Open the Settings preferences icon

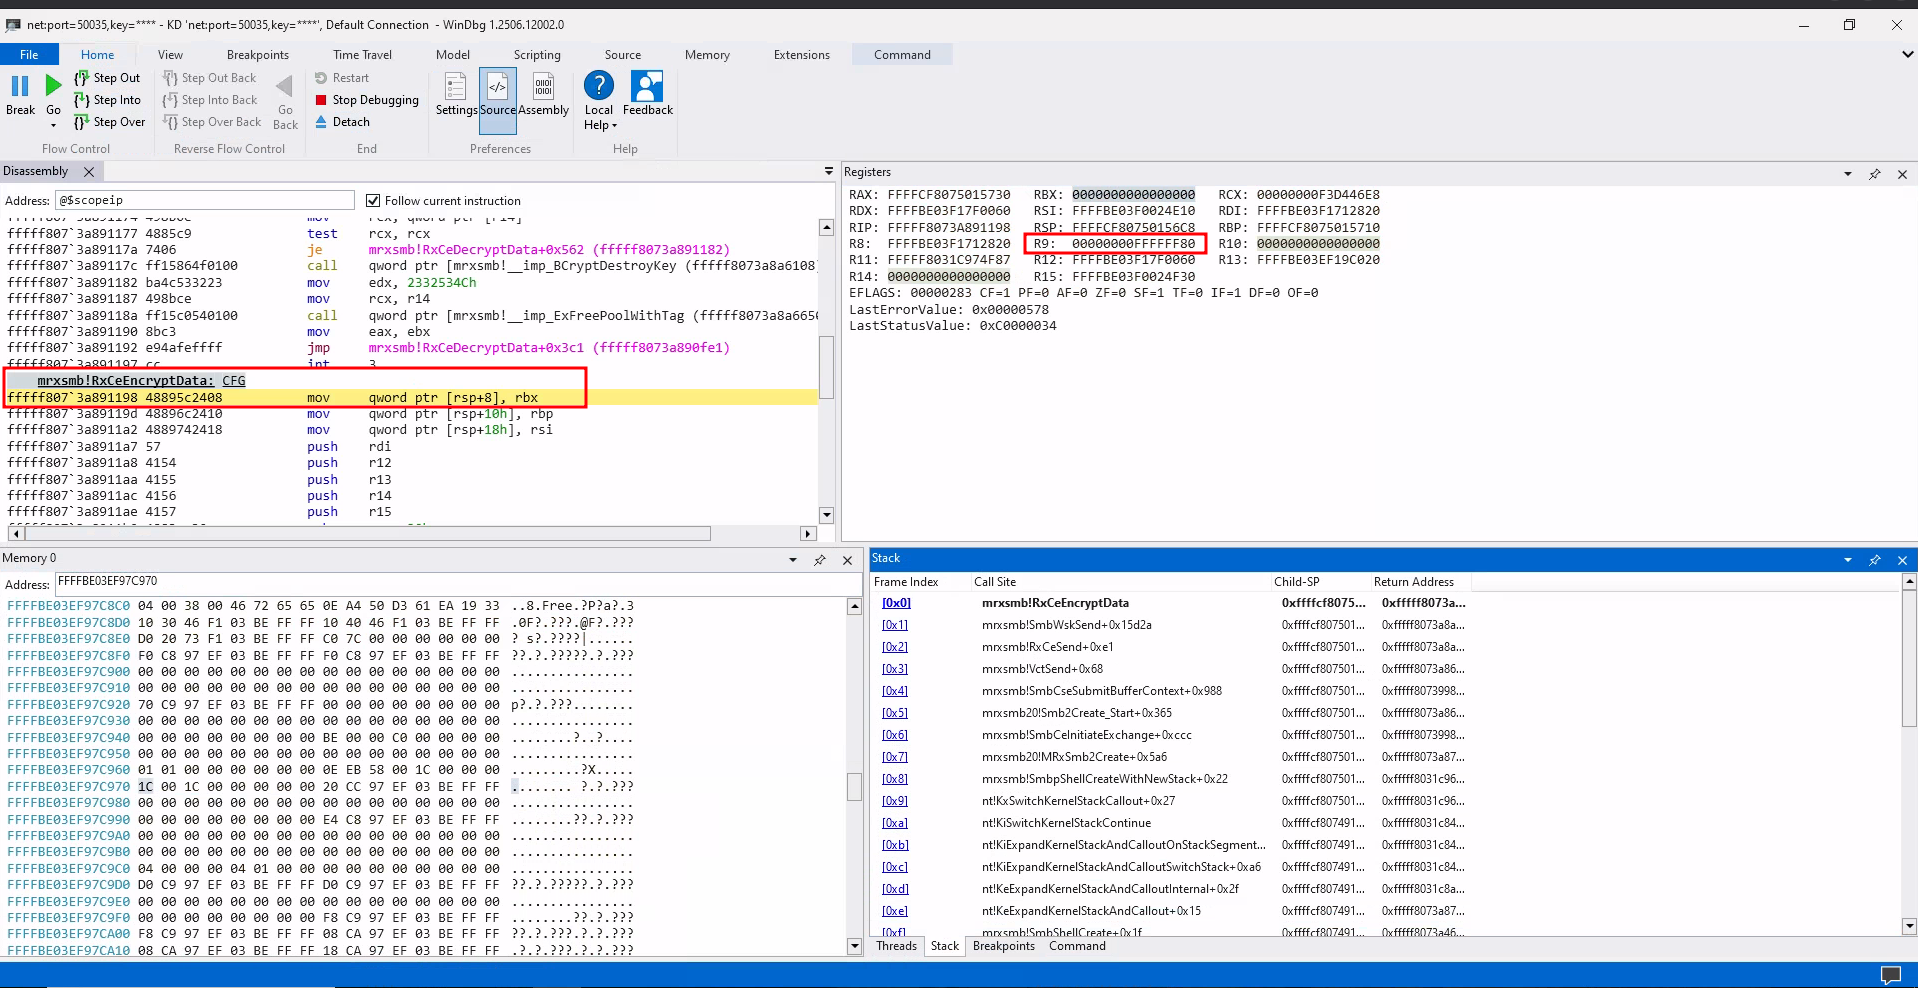click(456, 87)
